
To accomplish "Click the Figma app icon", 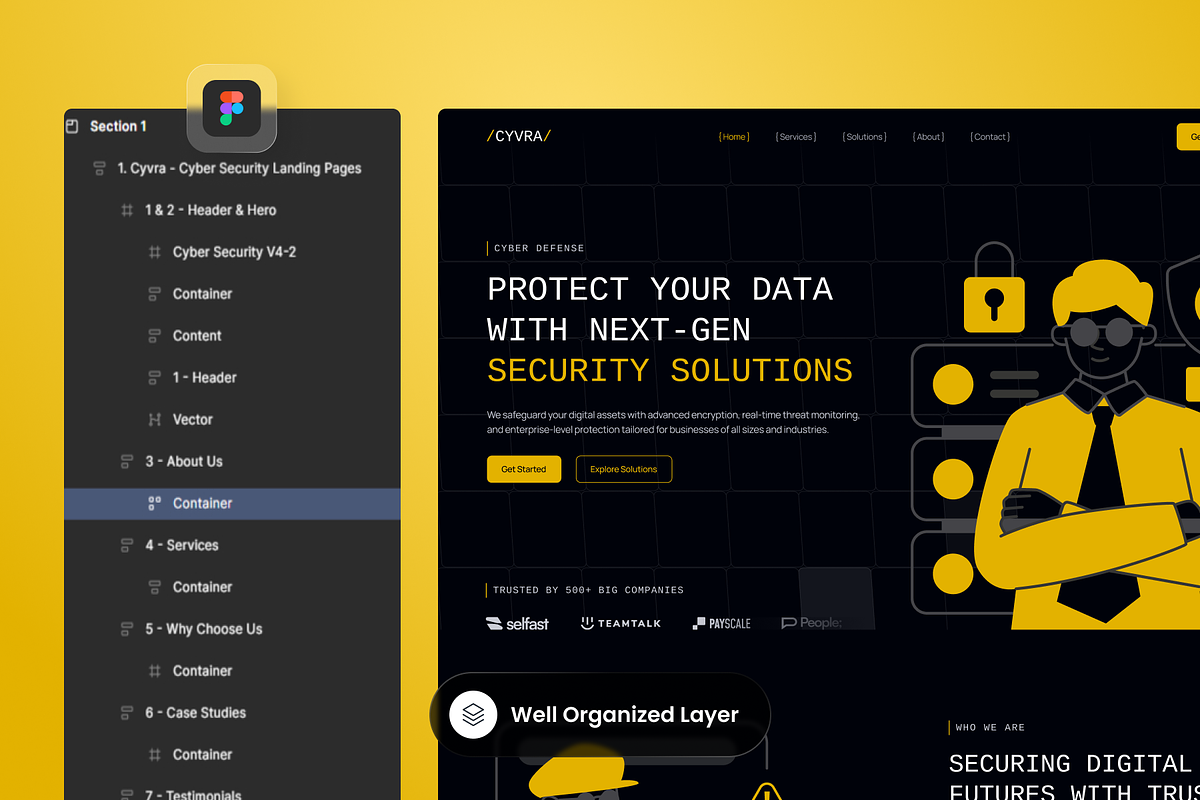I will coord(232,108).
